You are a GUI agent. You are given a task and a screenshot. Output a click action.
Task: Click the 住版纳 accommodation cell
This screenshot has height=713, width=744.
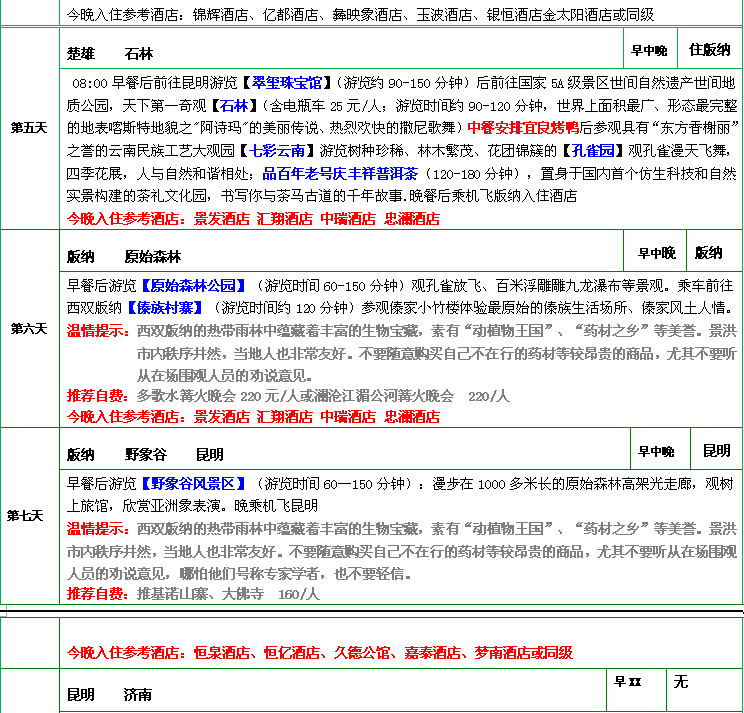pos(709,49)
